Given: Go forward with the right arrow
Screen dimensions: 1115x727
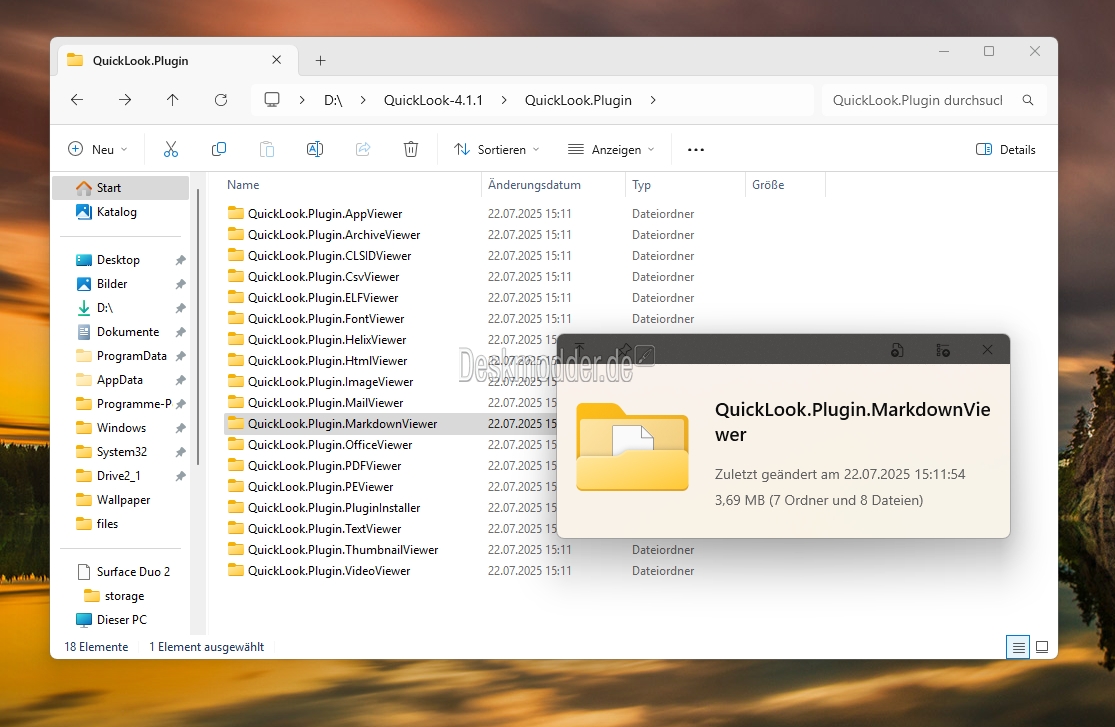Looking at the screenshot, I should [x=125, y=100].
